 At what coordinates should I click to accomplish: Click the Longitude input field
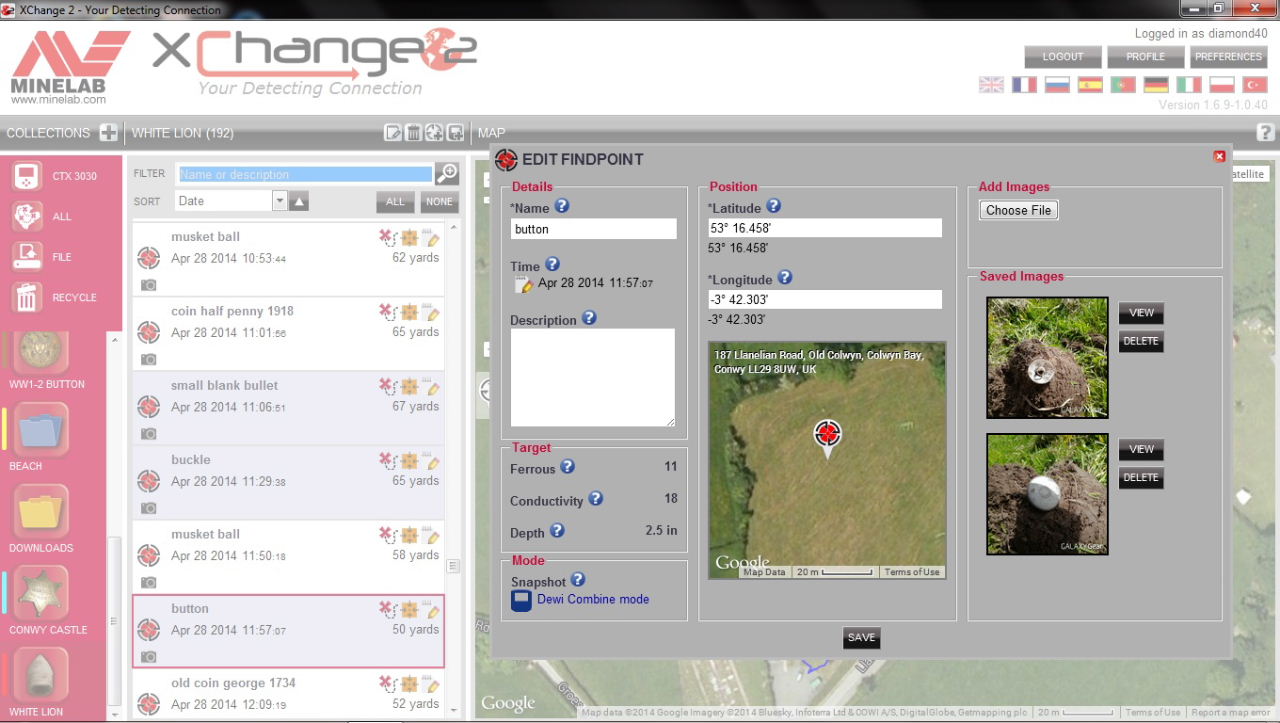point(825,300)
